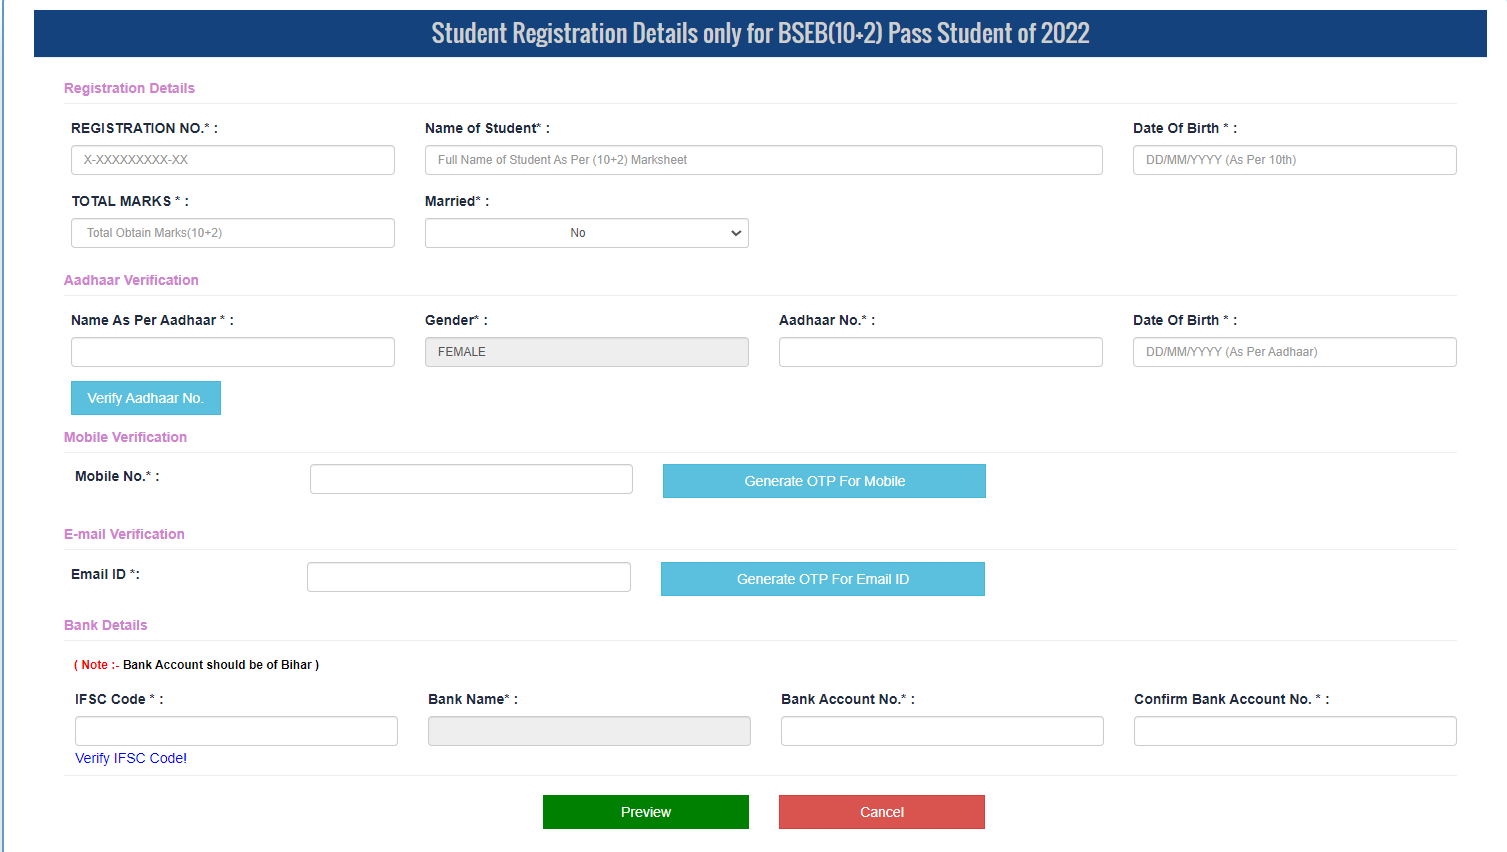Click the Bank Account No input field

[940, 730]
